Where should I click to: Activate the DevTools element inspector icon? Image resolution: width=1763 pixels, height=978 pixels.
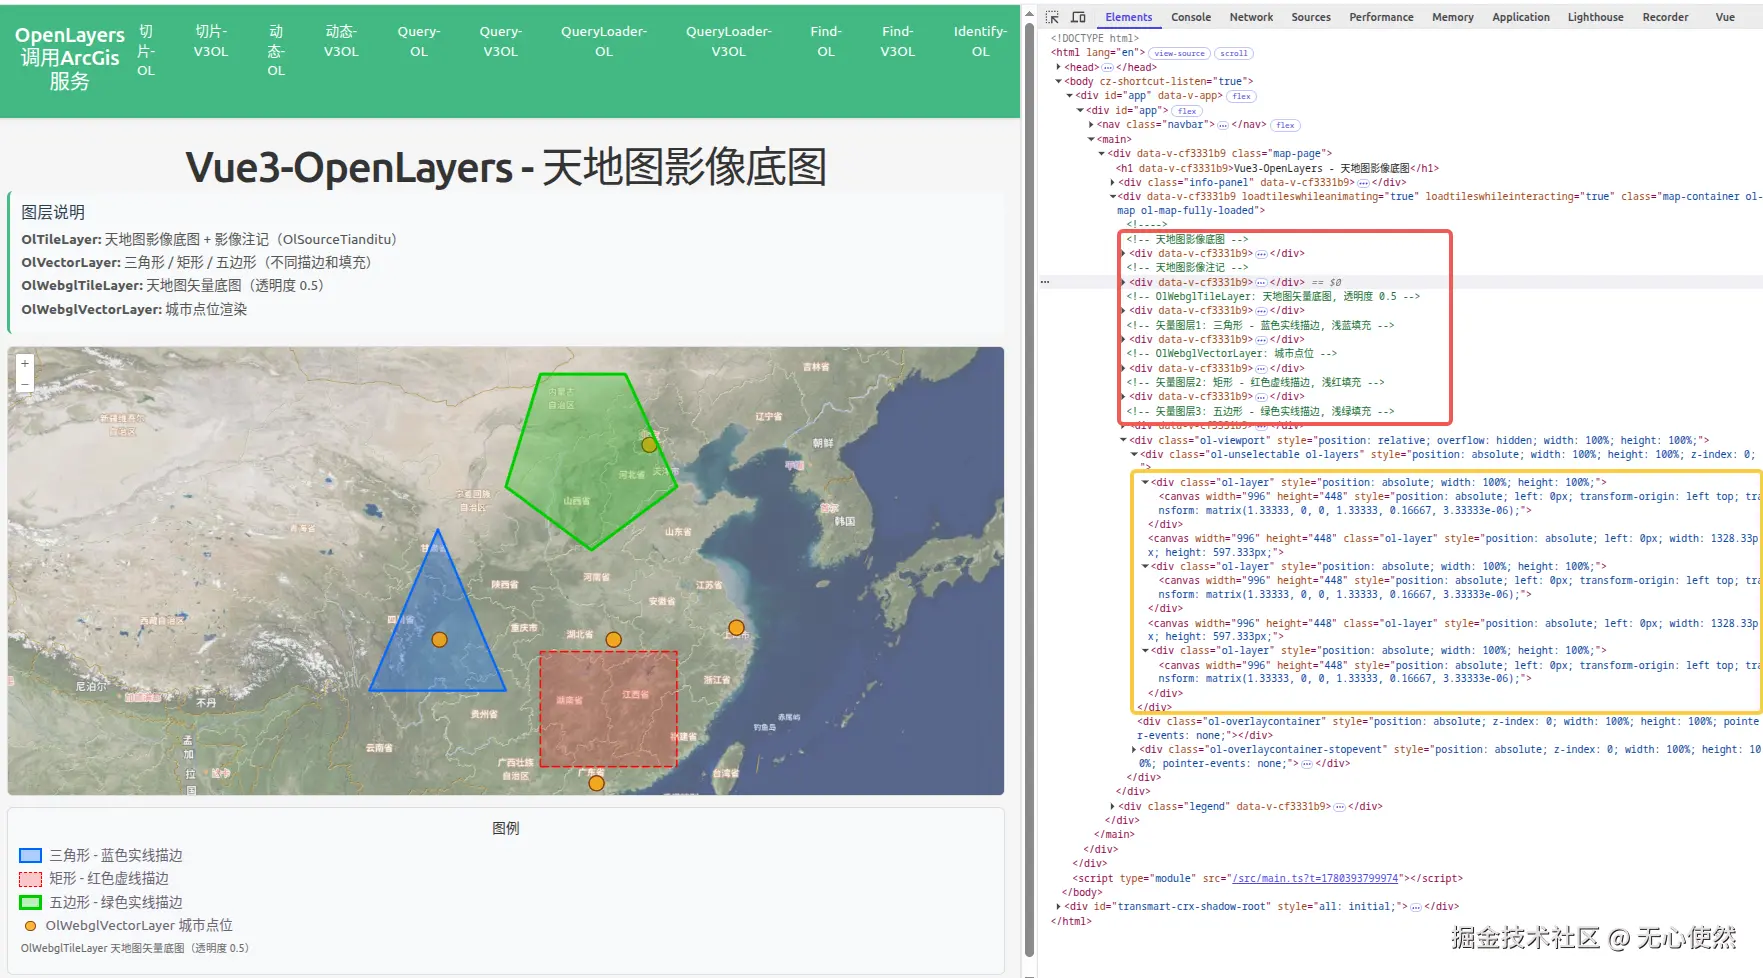point(1052,17)
